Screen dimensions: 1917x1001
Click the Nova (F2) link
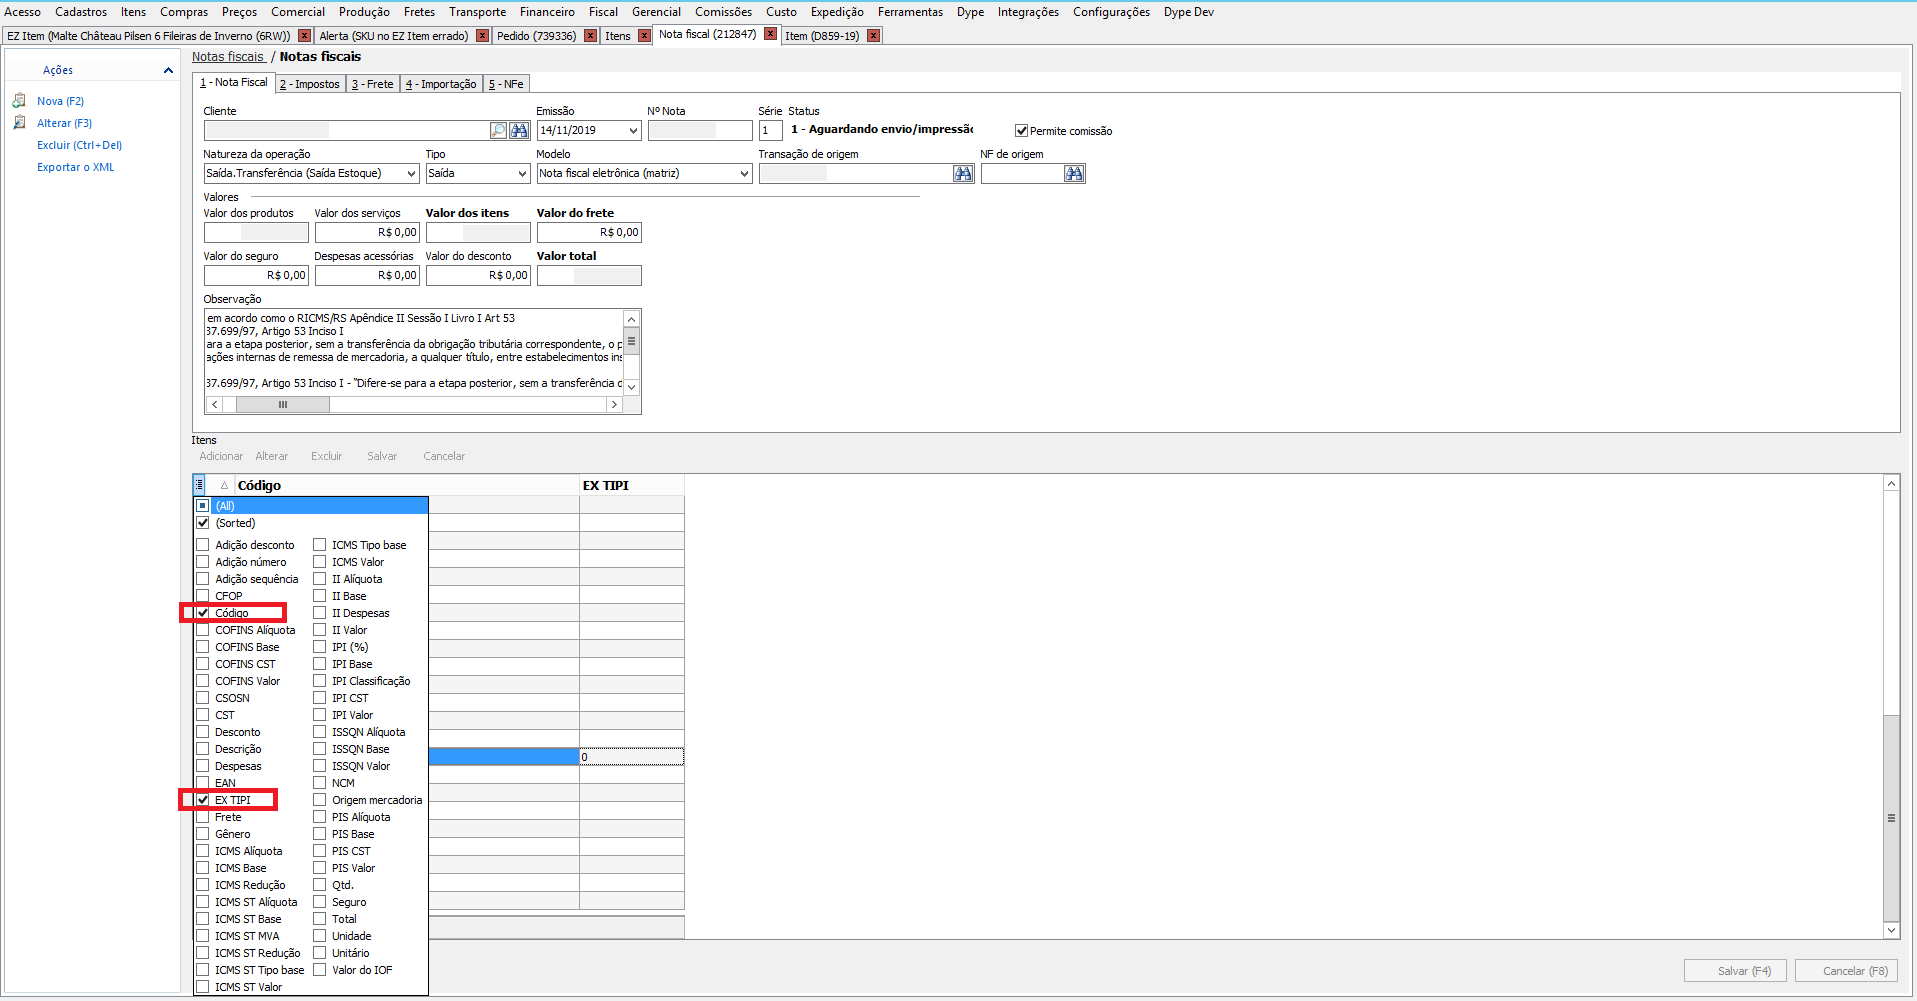[x=60, y=101]
